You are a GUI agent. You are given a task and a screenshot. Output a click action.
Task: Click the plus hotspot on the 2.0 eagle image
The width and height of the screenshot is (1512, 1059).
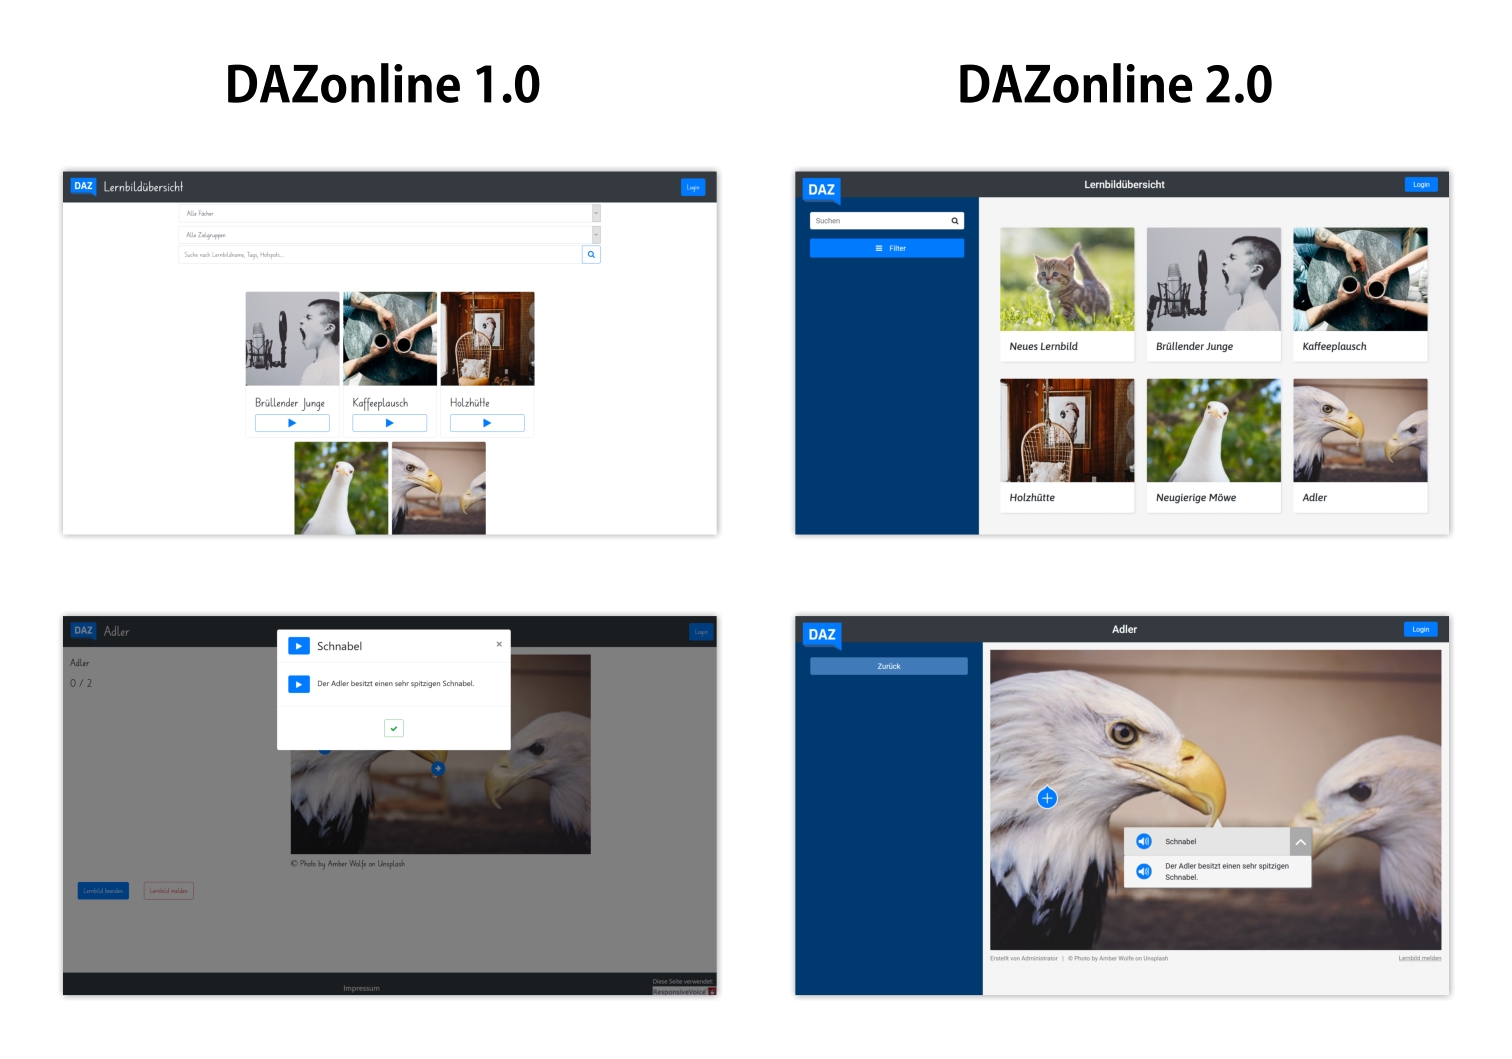(1047, 798)
